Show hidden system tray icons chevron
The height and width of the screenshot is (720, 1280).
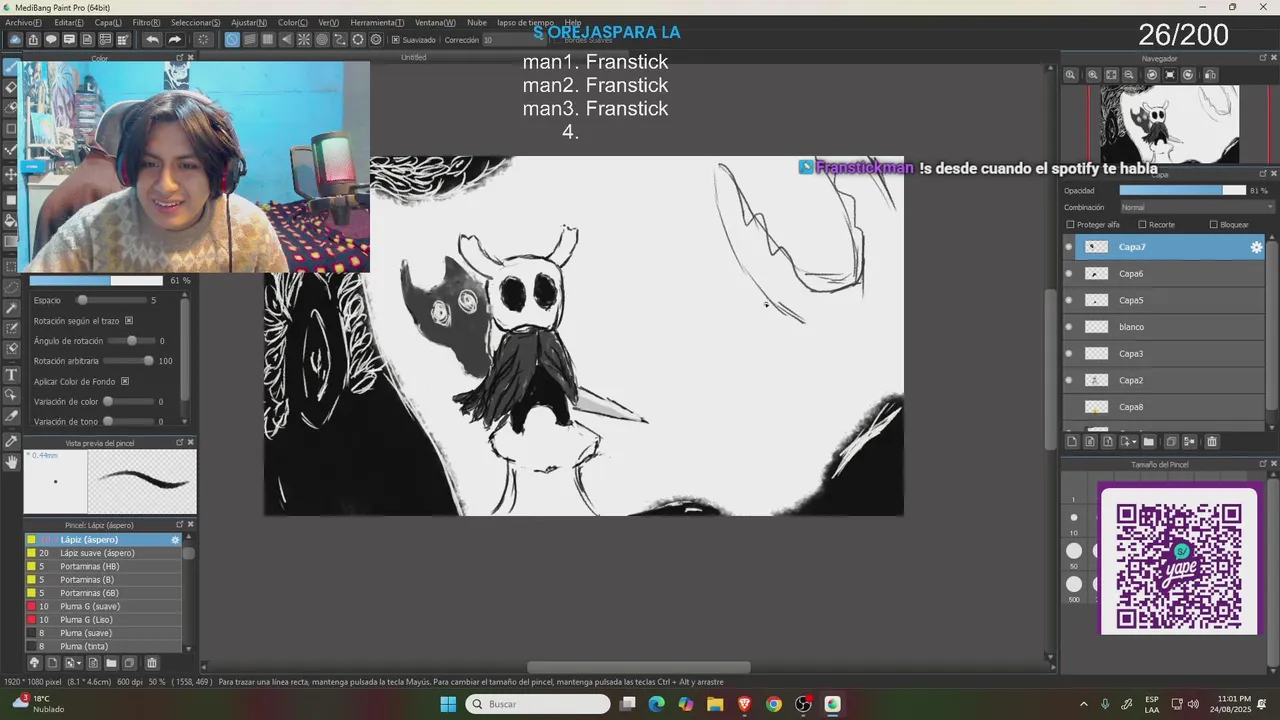pos(1083,704)
